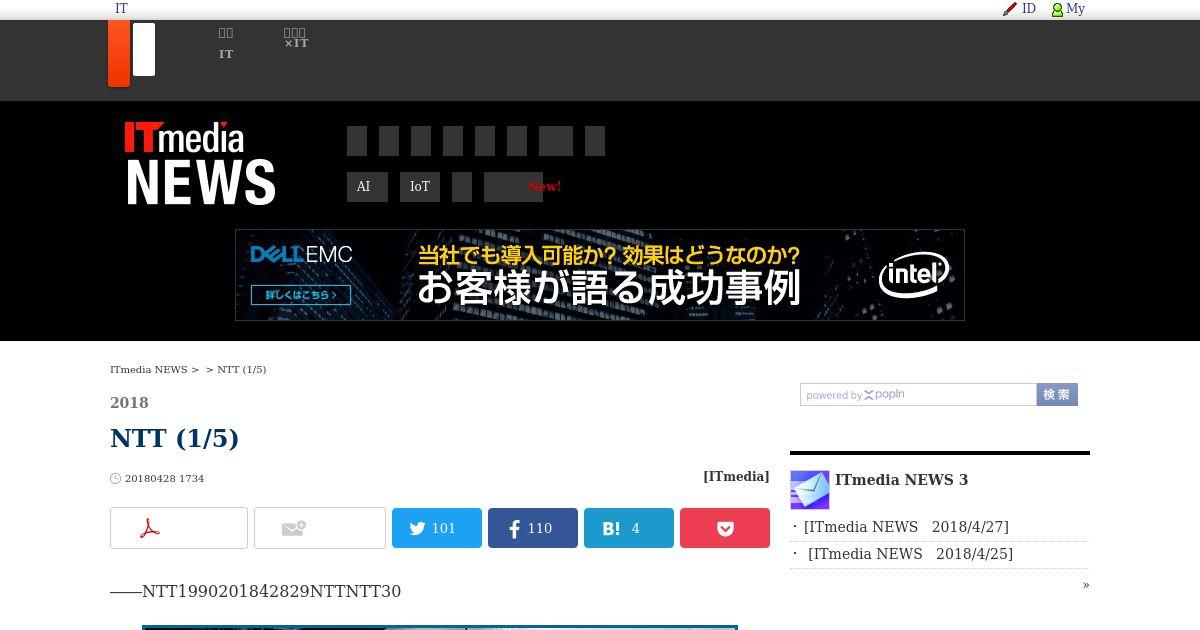Click the clock icon beside article date
This screenshot has height=630, width=1200.
tap(115, 479)
